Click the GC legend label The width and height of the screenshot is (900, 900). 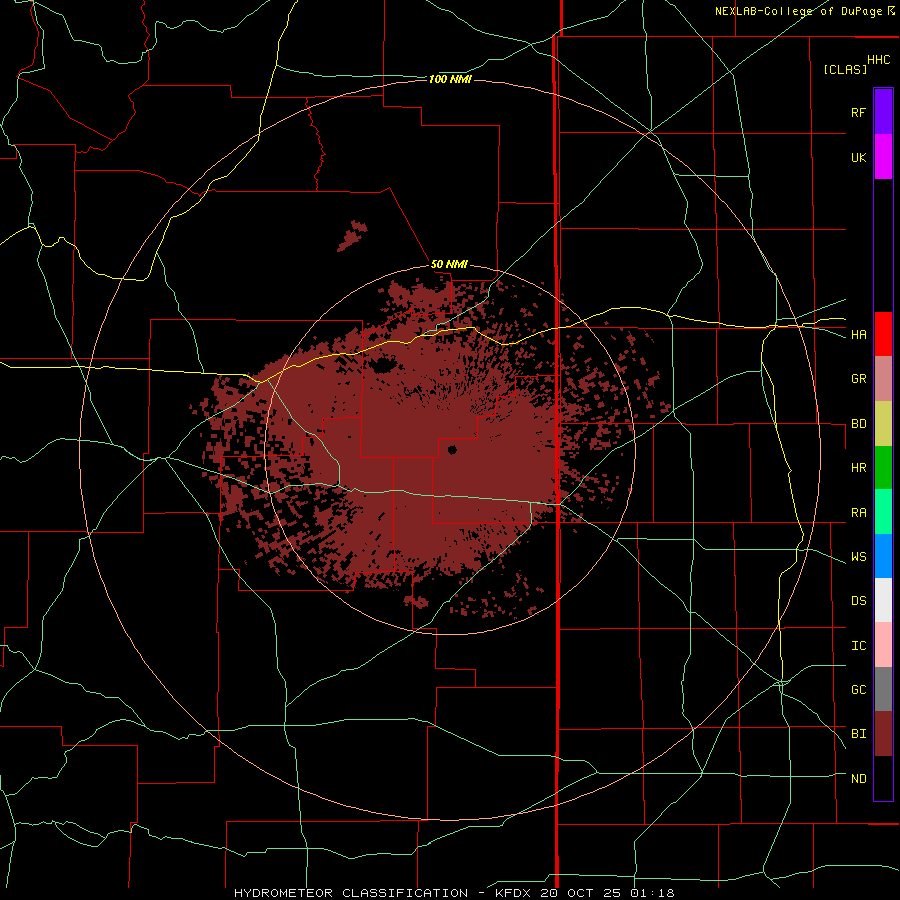[x=858, y=690]
